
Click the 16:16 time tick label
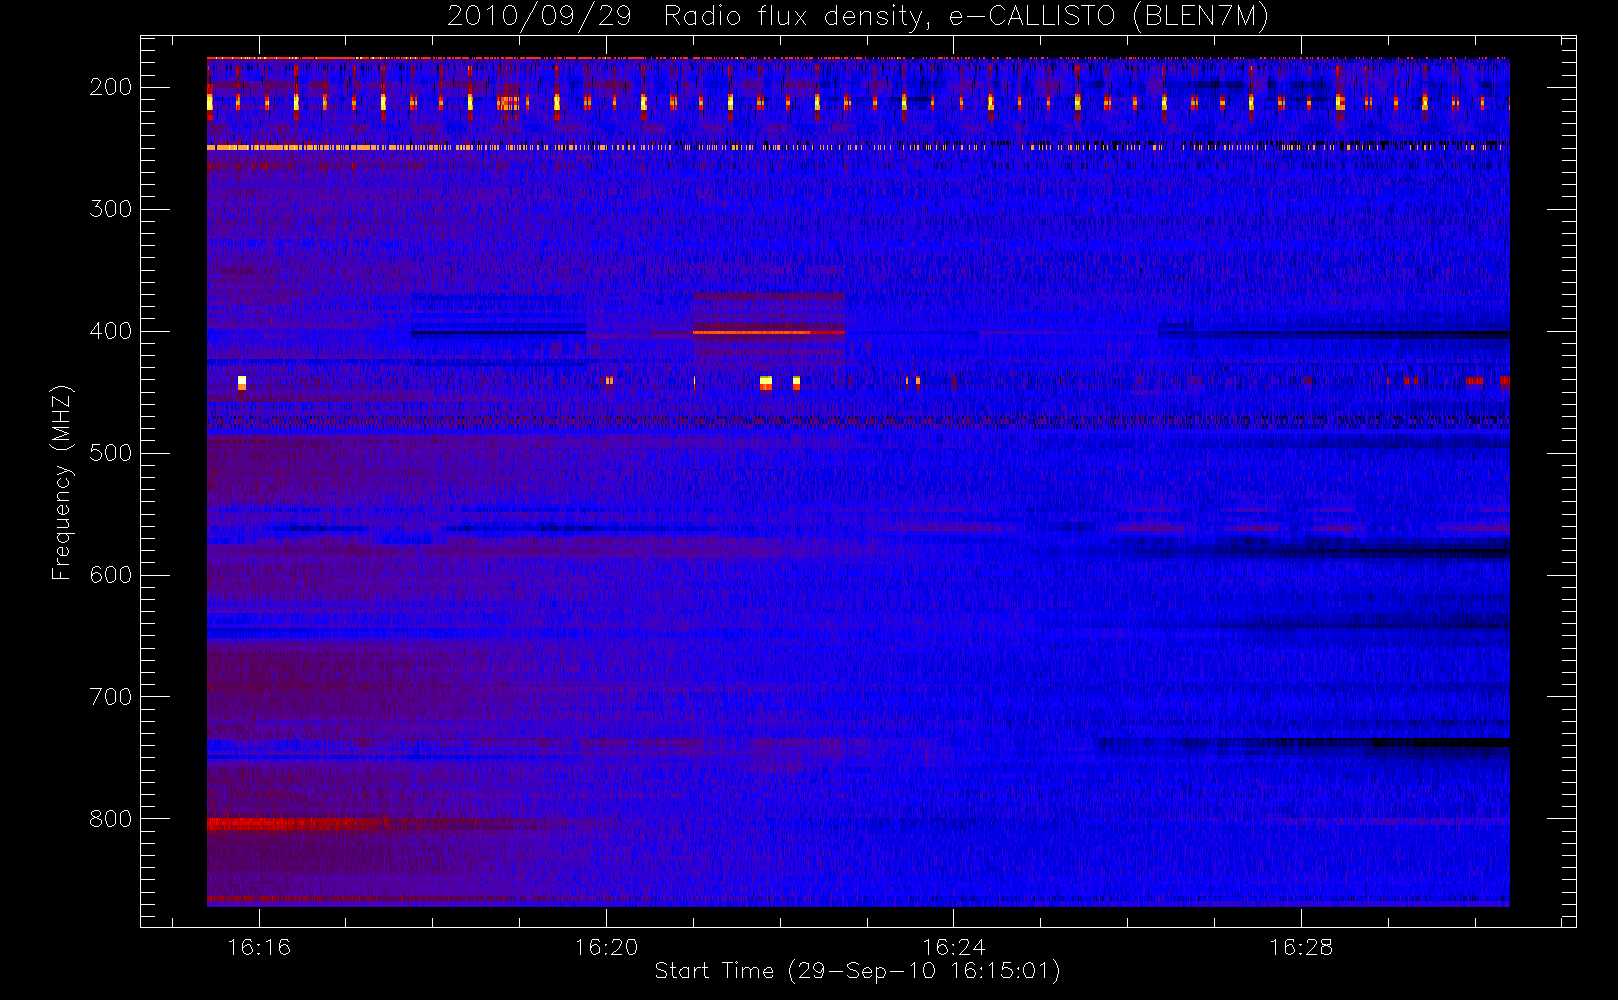pos(259,947)
